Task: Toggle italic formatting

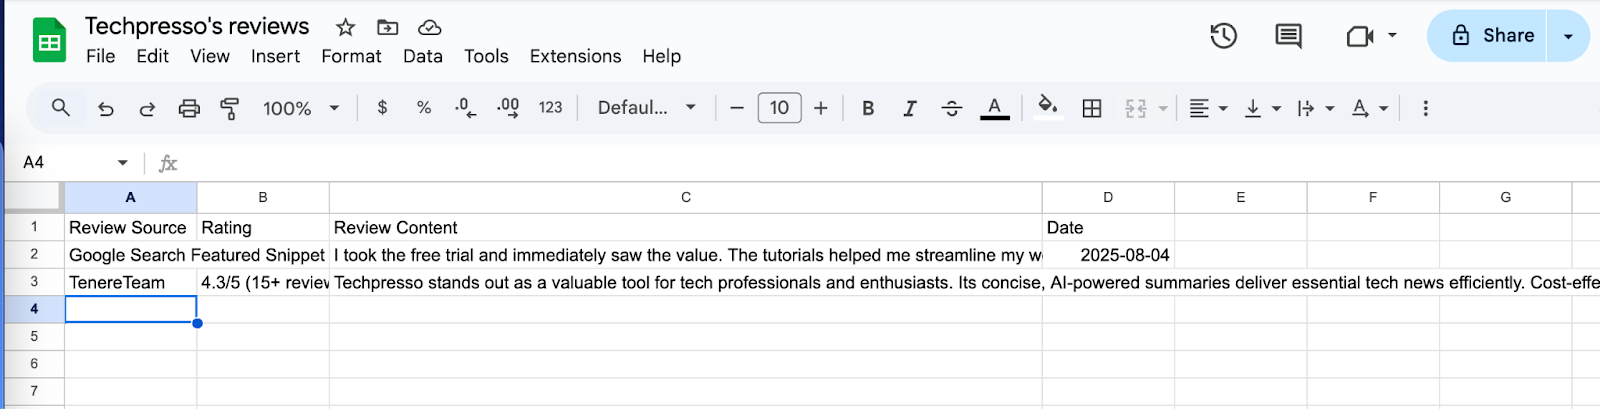Action: pyautogui.click(x=910, y=108)
